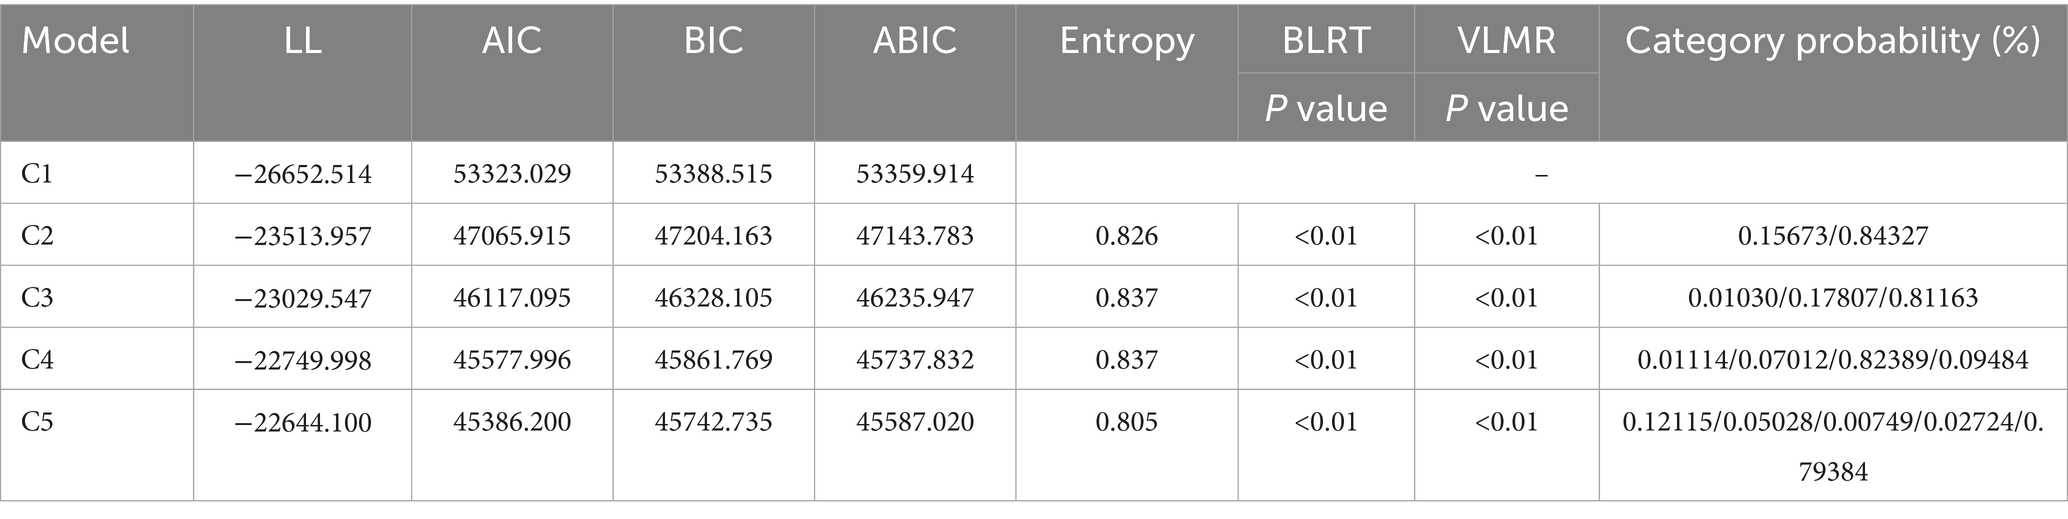Click the LL column header
The width and height of the screenshot is (2068, 519).
(x=302, y=41)
